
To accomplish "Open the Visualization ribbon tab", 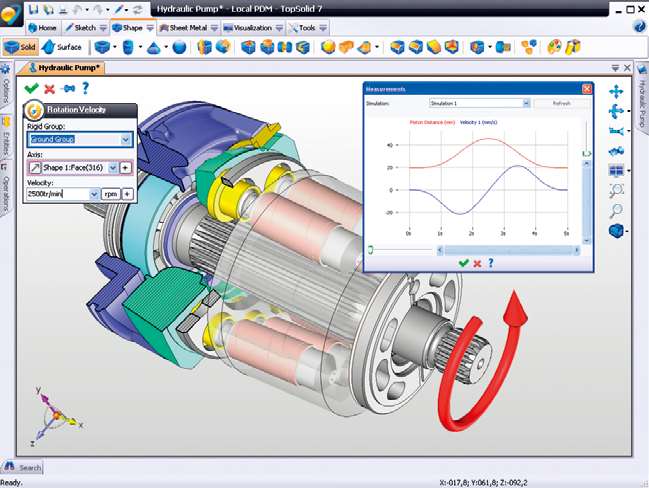I will tap(247, 27).
